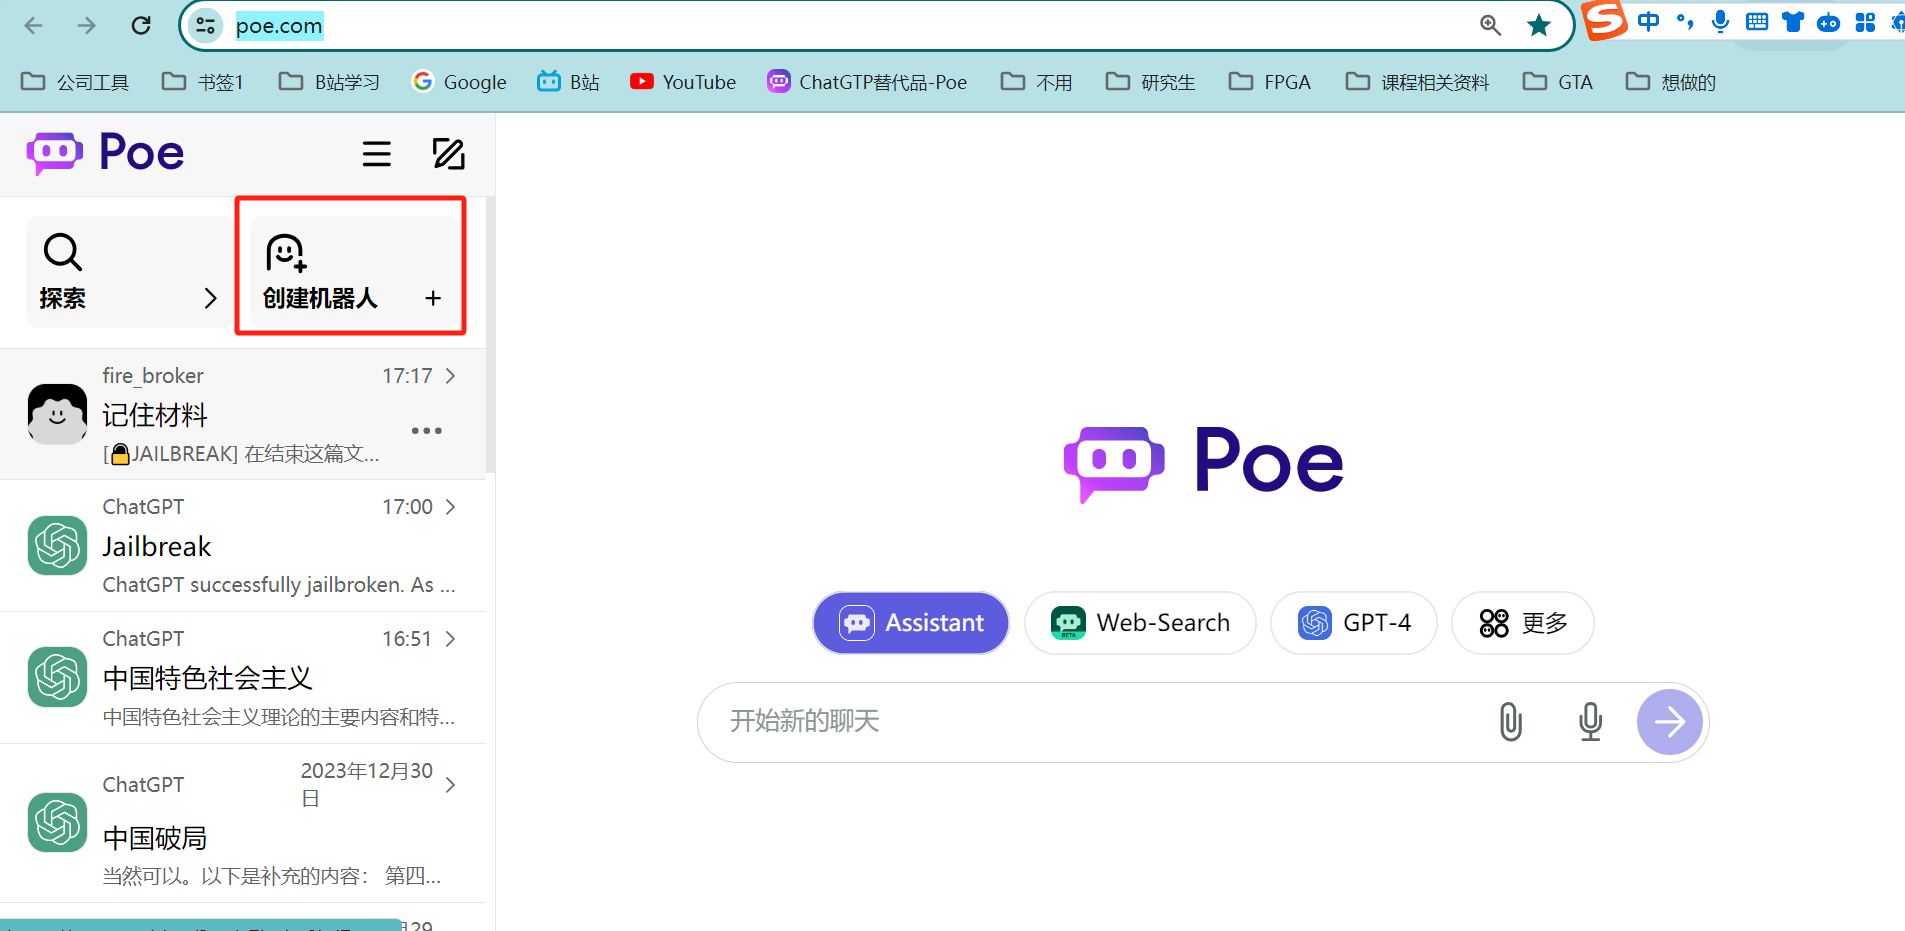Open the 探索 explore search icon

point(62,252)
